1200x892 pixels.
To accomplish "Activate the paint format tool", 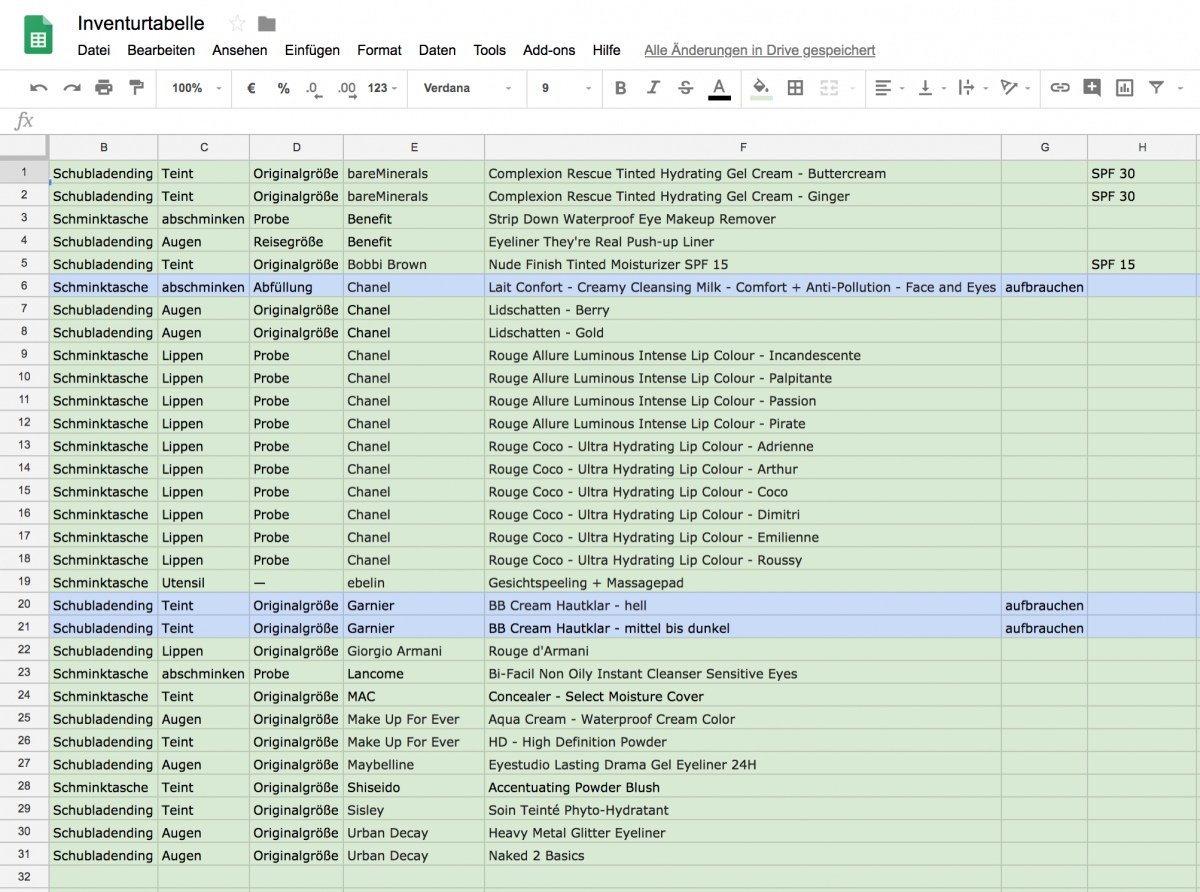I will point(136,88).
